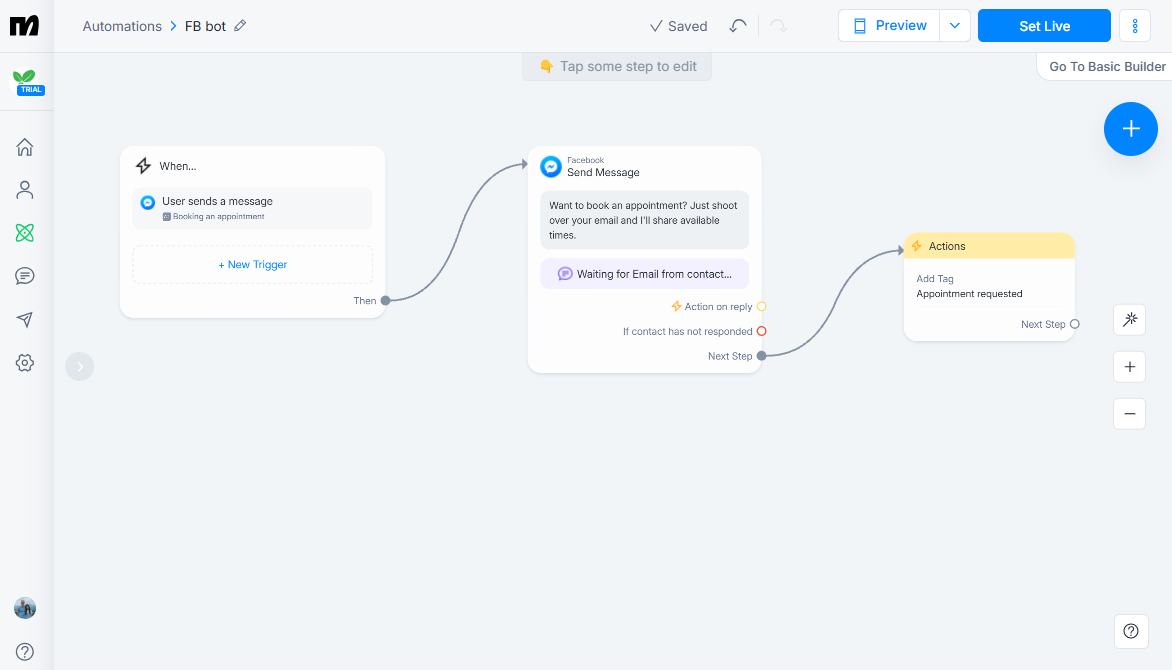Open the three-dot options menu

[1135, 25]
